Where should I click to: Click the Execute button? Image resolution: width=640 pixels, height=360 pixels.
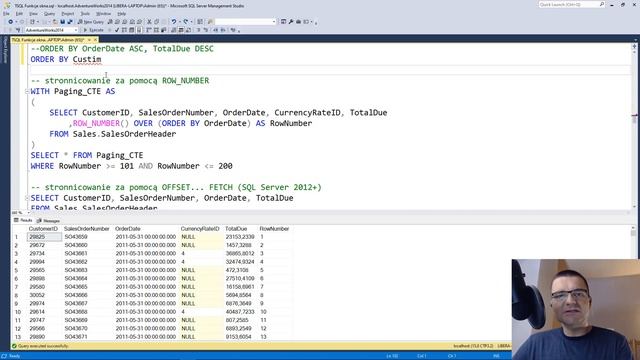pyautogui.click(x=93, y=30)
